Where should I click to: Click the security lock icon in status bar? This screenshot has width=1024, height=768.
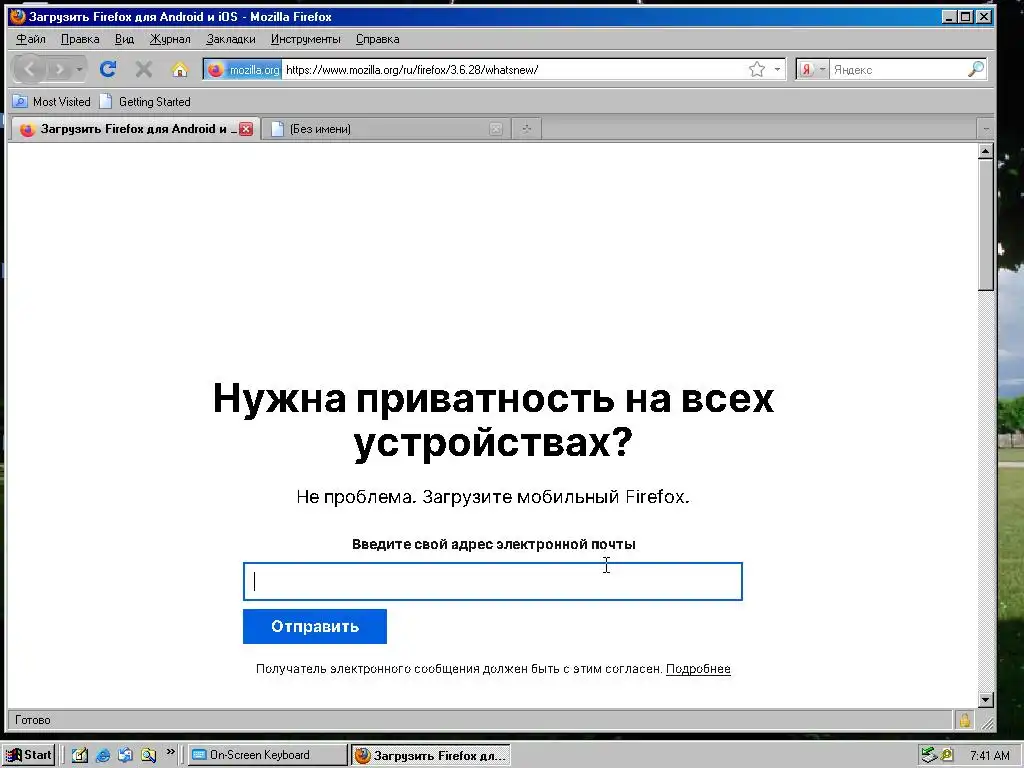click(964, 720)
